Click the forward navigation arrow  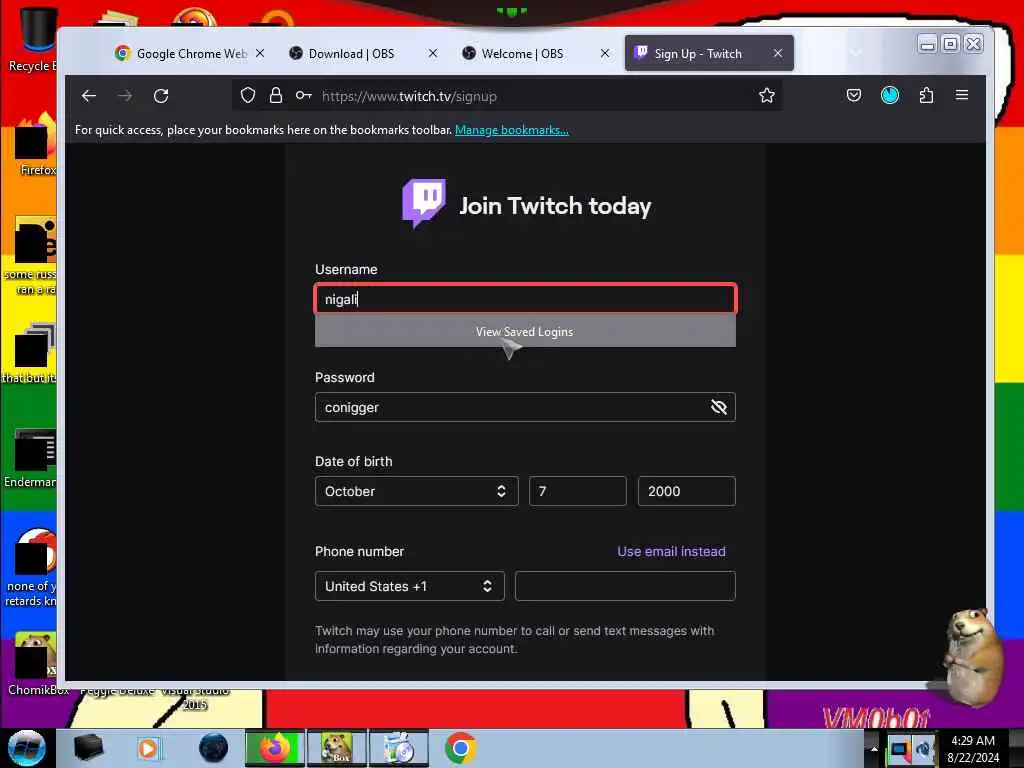pyautogui.click(x=125, y=96)
